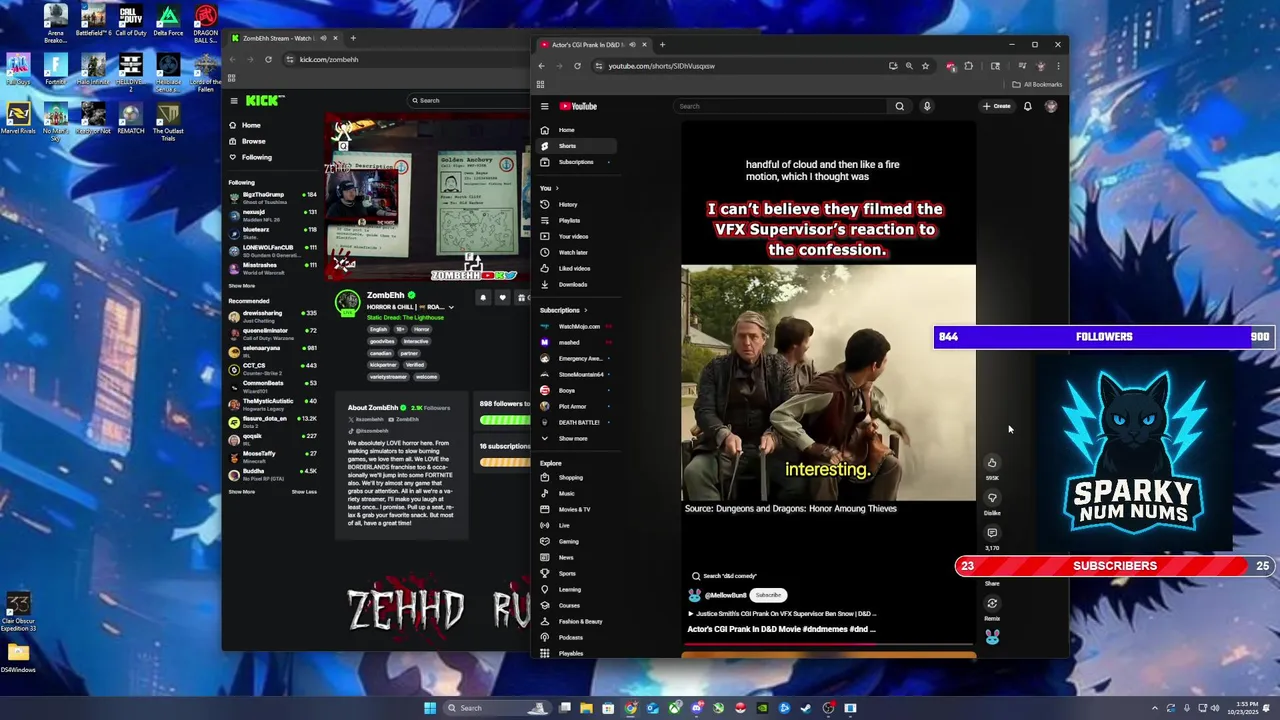The width and height of the screenshot is (1280, 720).
Task: Open WatchMojo.com subscription channel
Action: point(575,326)
